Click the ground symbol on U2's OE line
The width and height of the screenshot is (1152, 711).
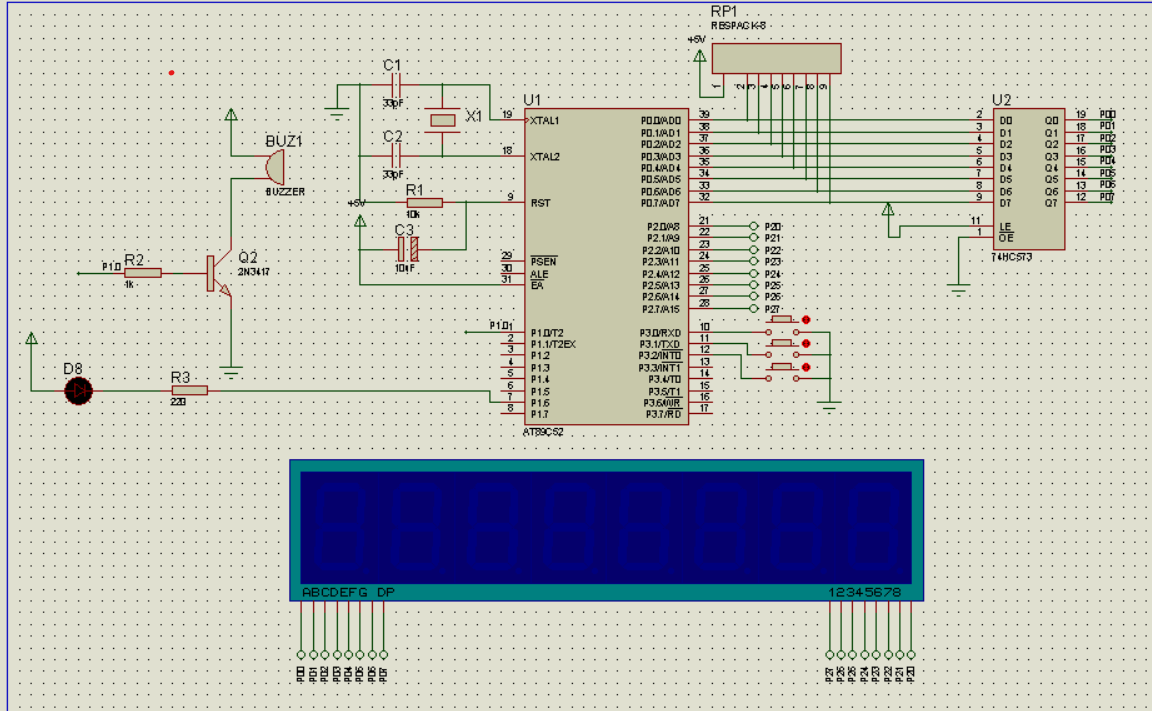click(x=958, y=289)
